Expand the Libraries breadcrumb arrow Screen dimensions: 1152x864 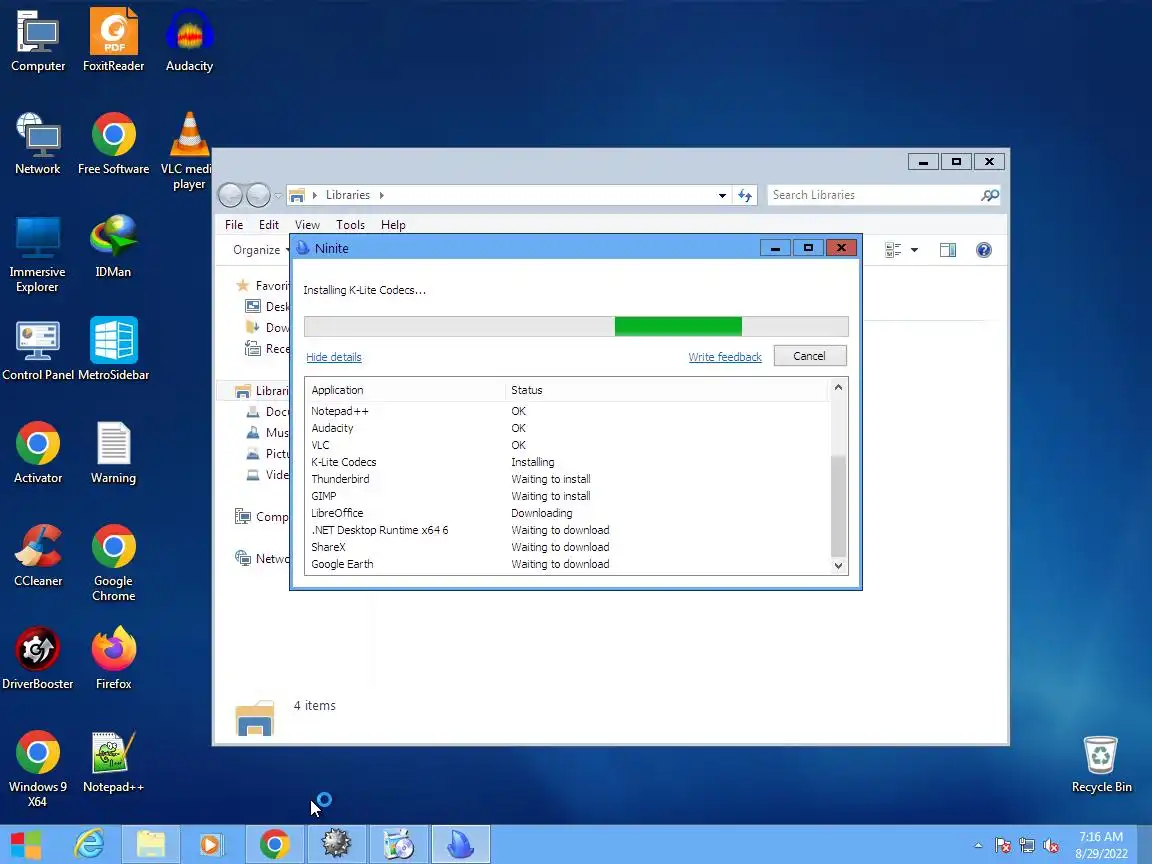coord(381,195)
